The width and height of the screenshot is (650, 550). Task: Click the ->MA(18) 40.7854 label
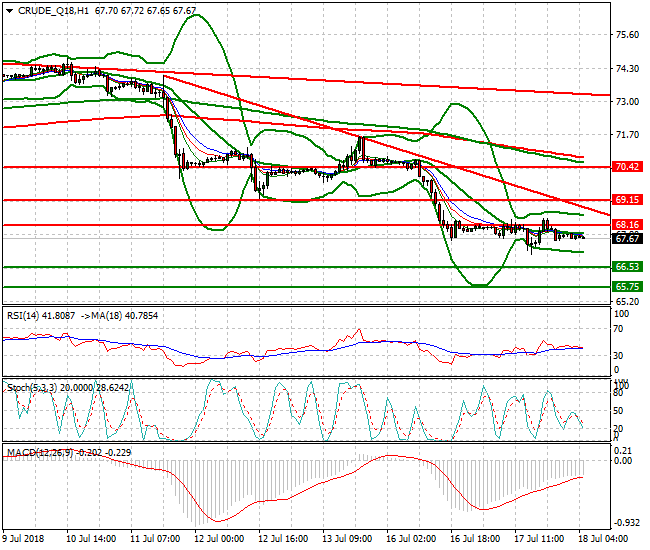tap(119, 316)
